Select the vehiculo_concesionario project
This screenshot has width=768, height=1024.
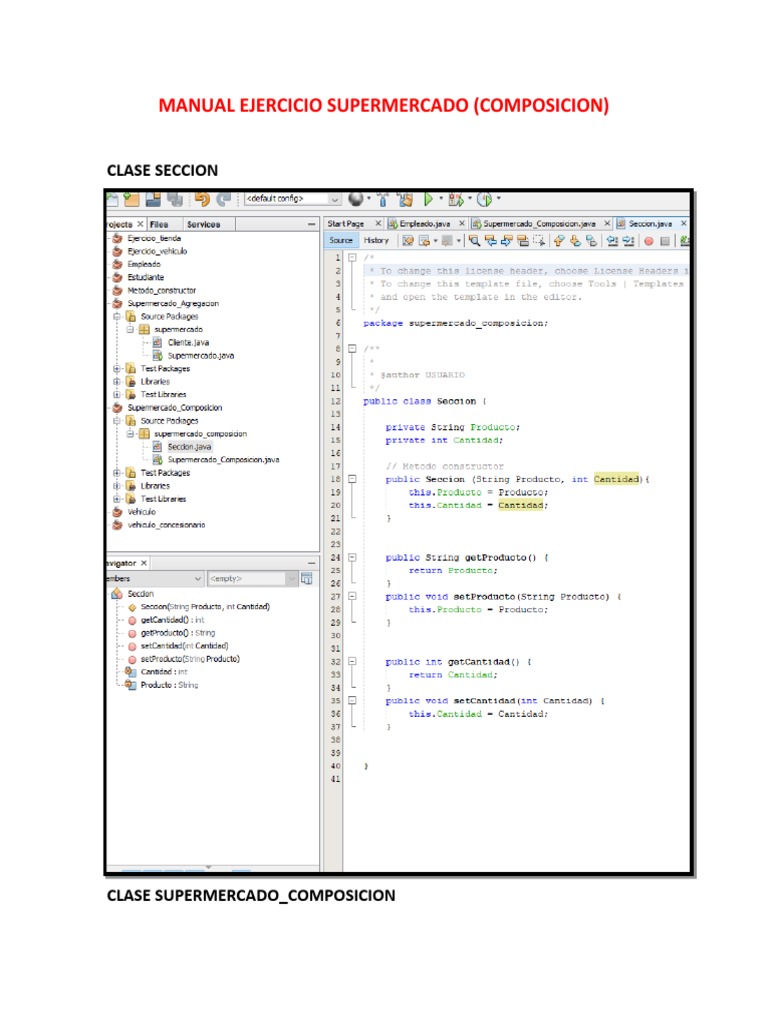[x=167, y=525]
